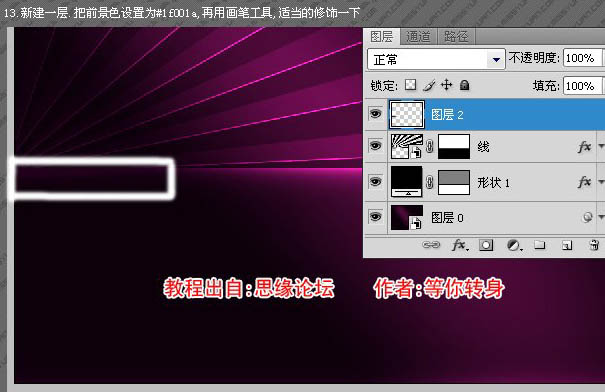605x392 pixels.
Task: Click the 填充 100% field
Action: coord(582,86)
